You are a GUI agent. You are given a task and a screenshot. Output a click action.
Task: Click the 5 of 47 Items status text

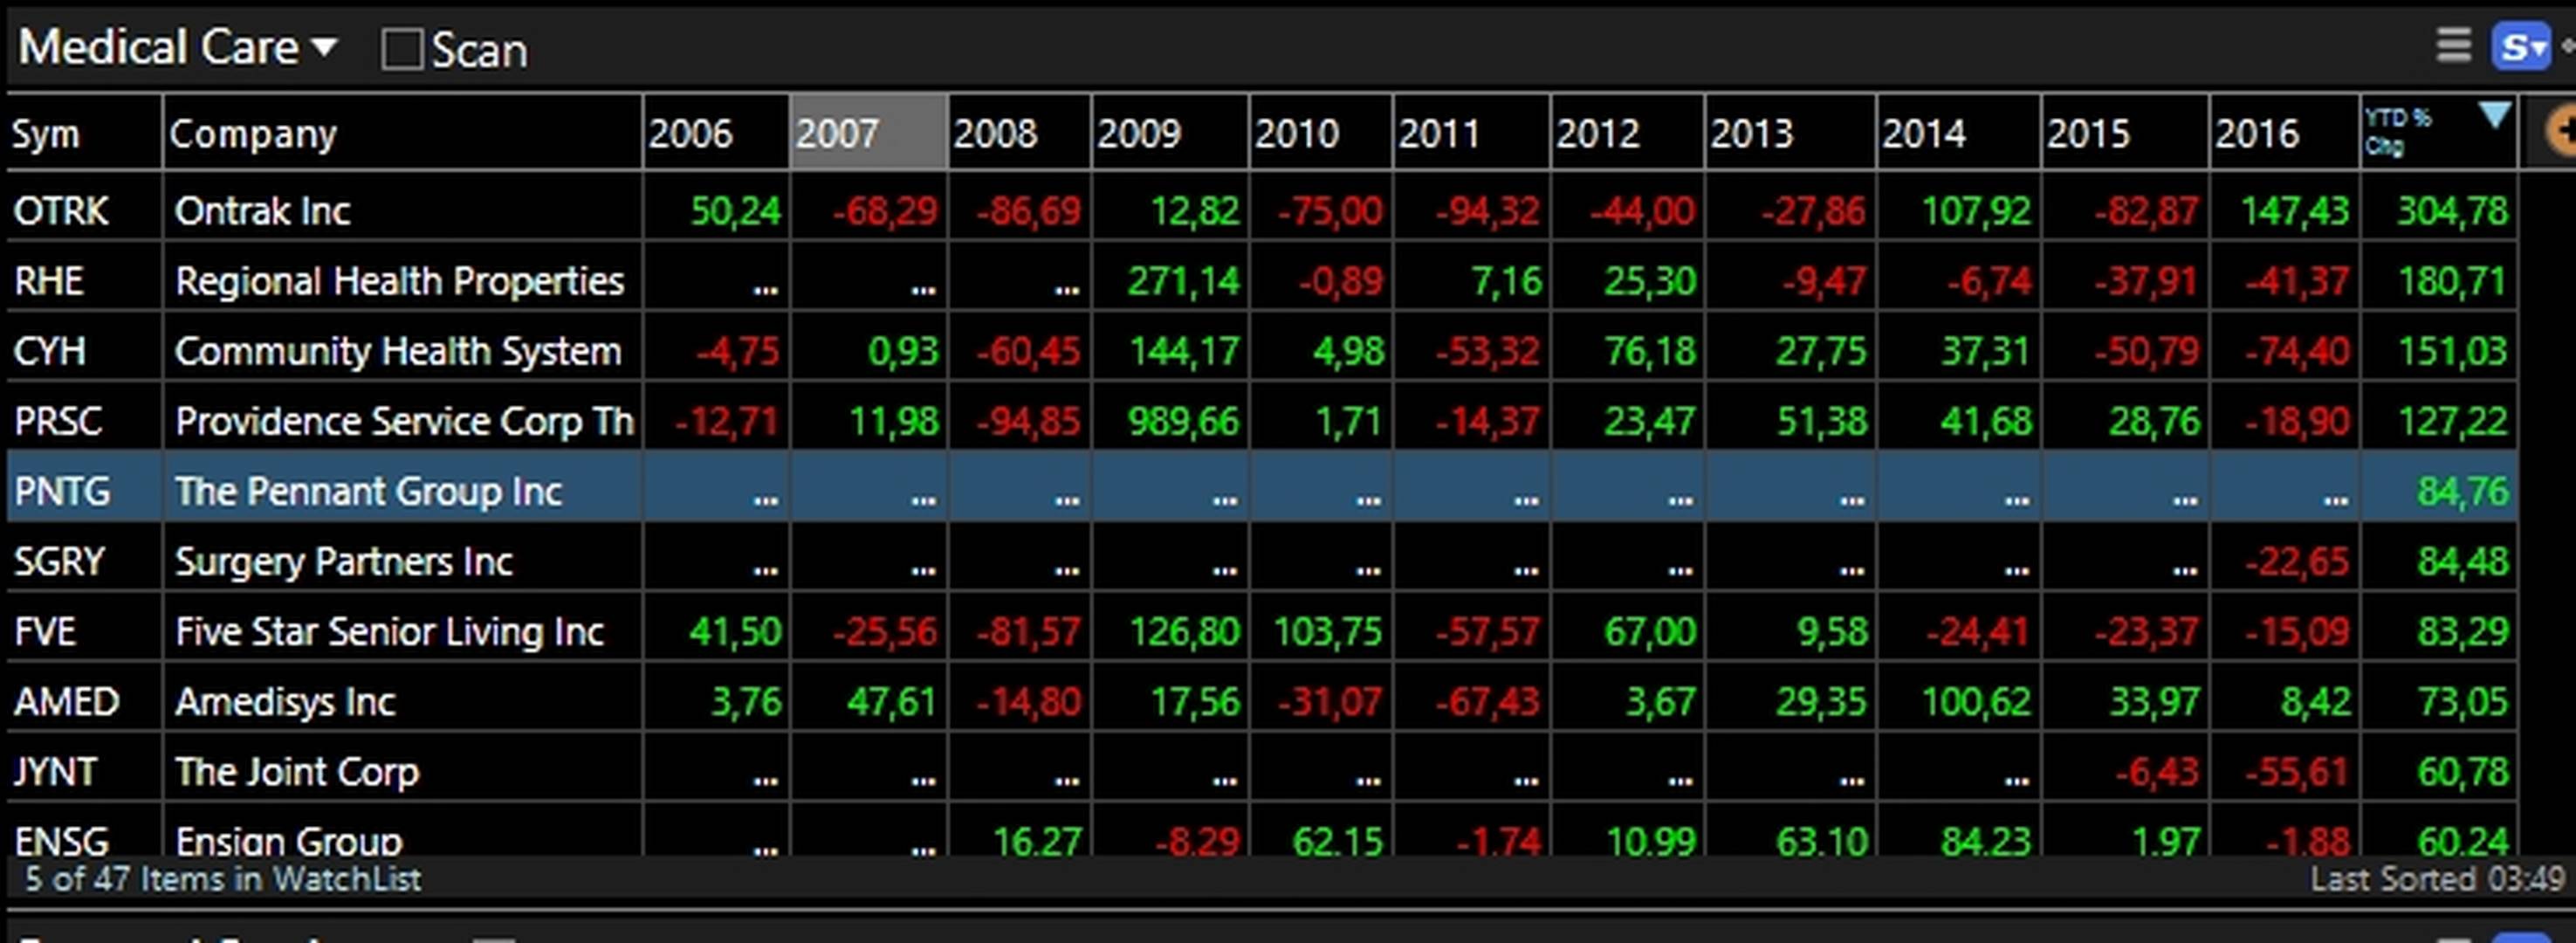(x=223, y=879)
